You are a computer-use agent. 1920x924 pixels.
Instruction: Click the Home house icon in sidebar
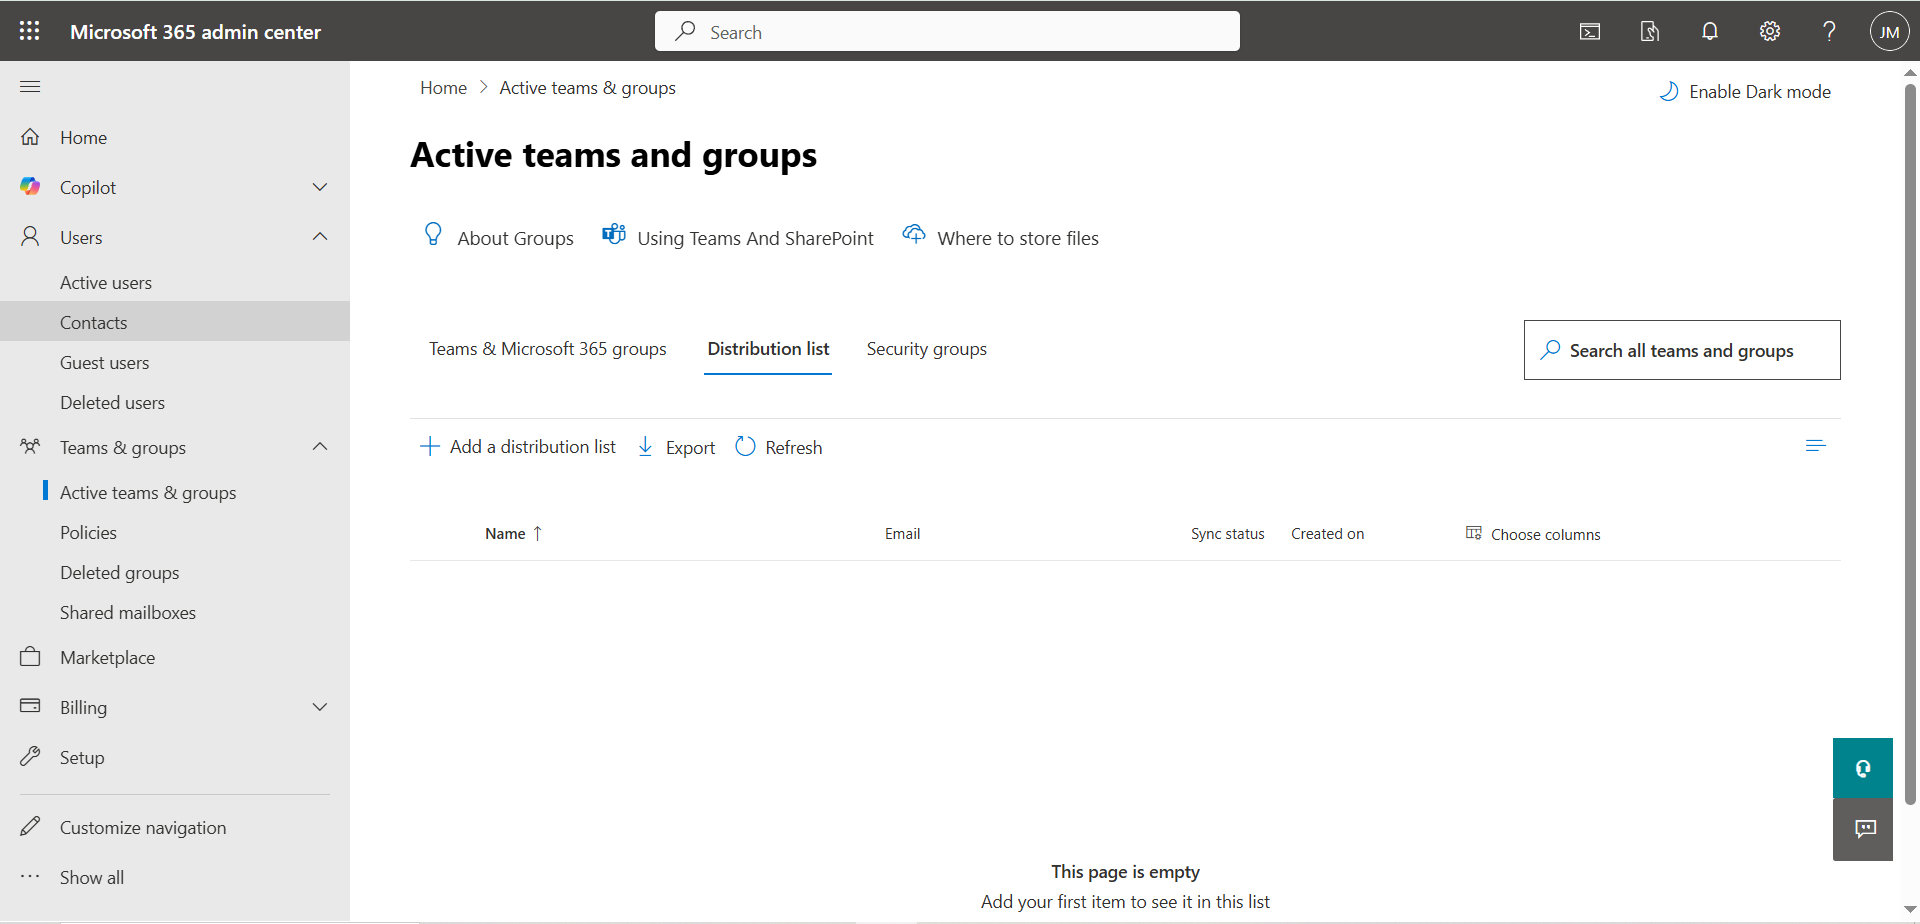point(30,137)
